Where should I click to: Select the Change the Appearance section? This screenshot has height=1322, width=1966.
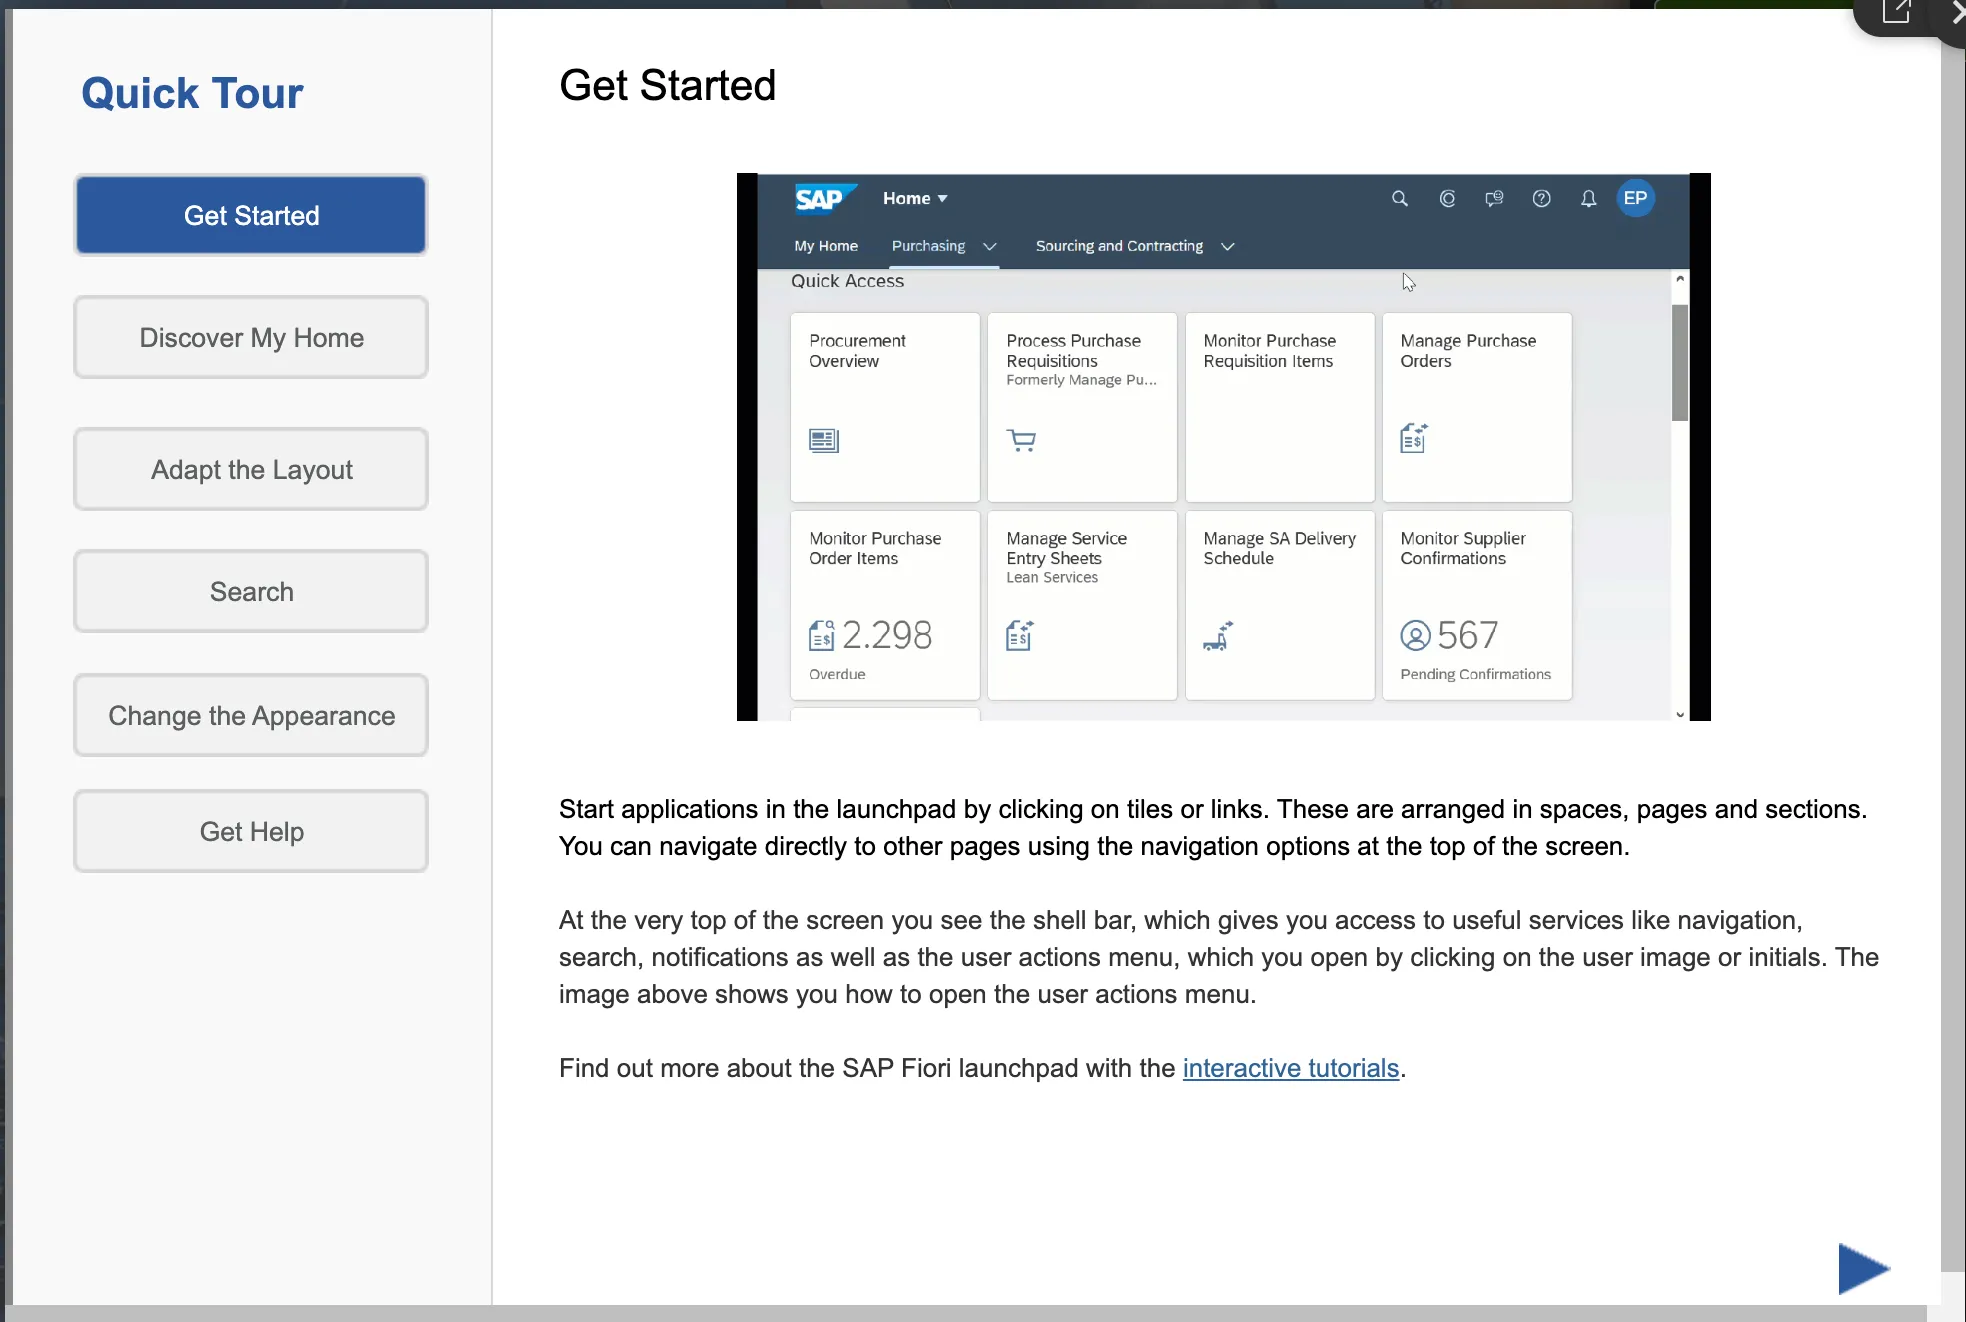pyautogui.click(x=251, y=716)
